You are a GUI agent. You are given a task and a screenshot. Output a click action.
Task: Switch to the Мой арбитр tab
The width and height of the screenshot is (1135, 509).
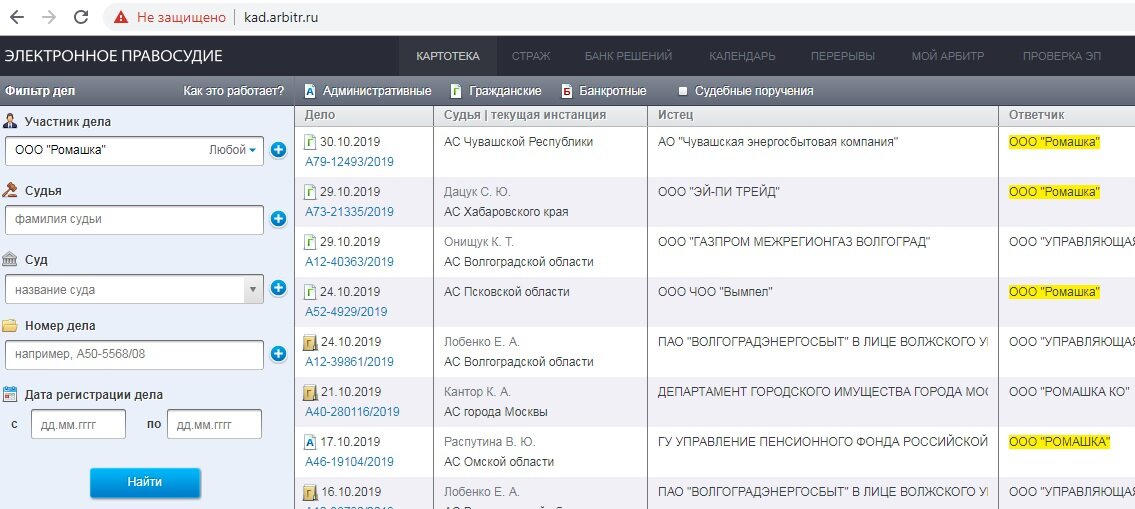pyautogui.click(x=948, y=56)
